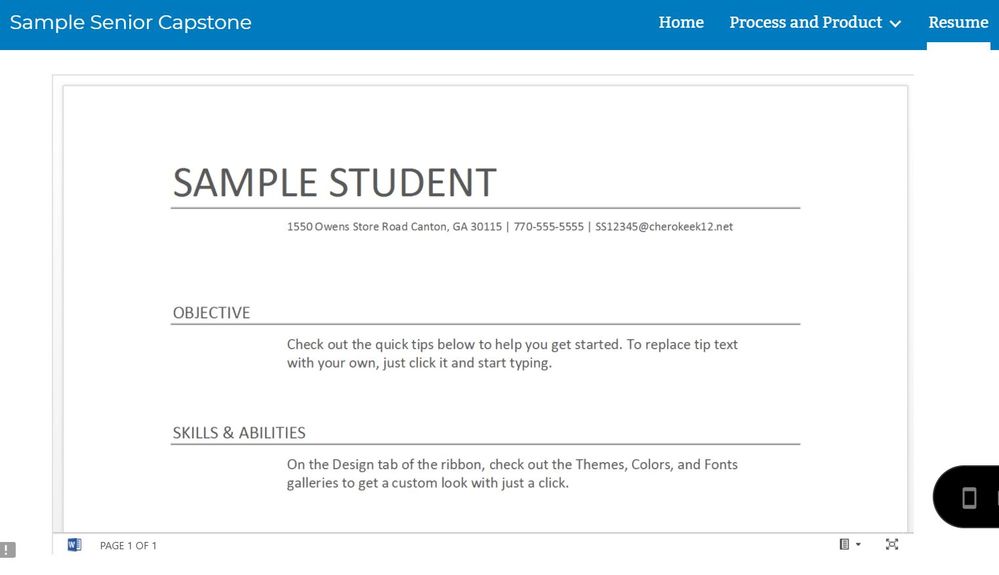The width and height of the screenshot is (999, 575).
Task: Select the Resume tab
Action: 958,22
